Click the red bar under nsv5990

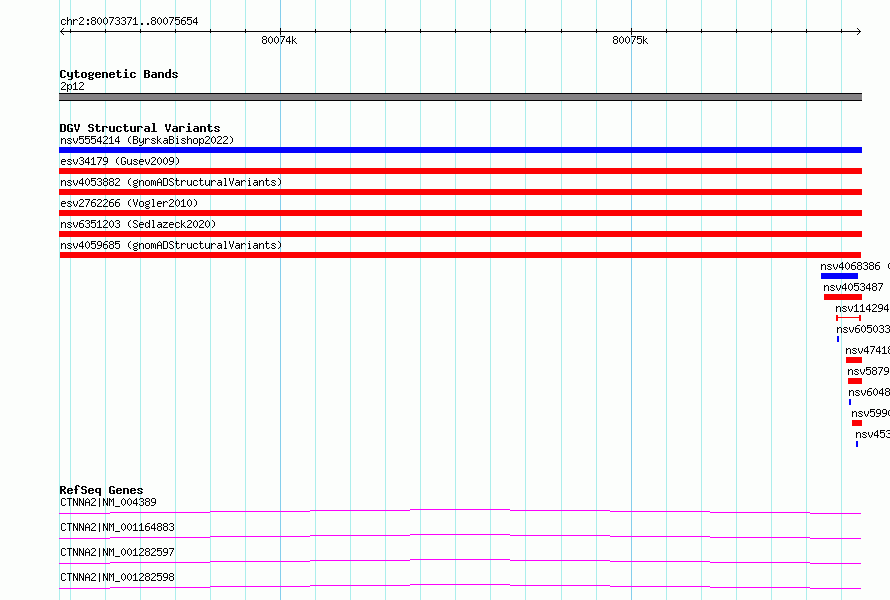857,423
